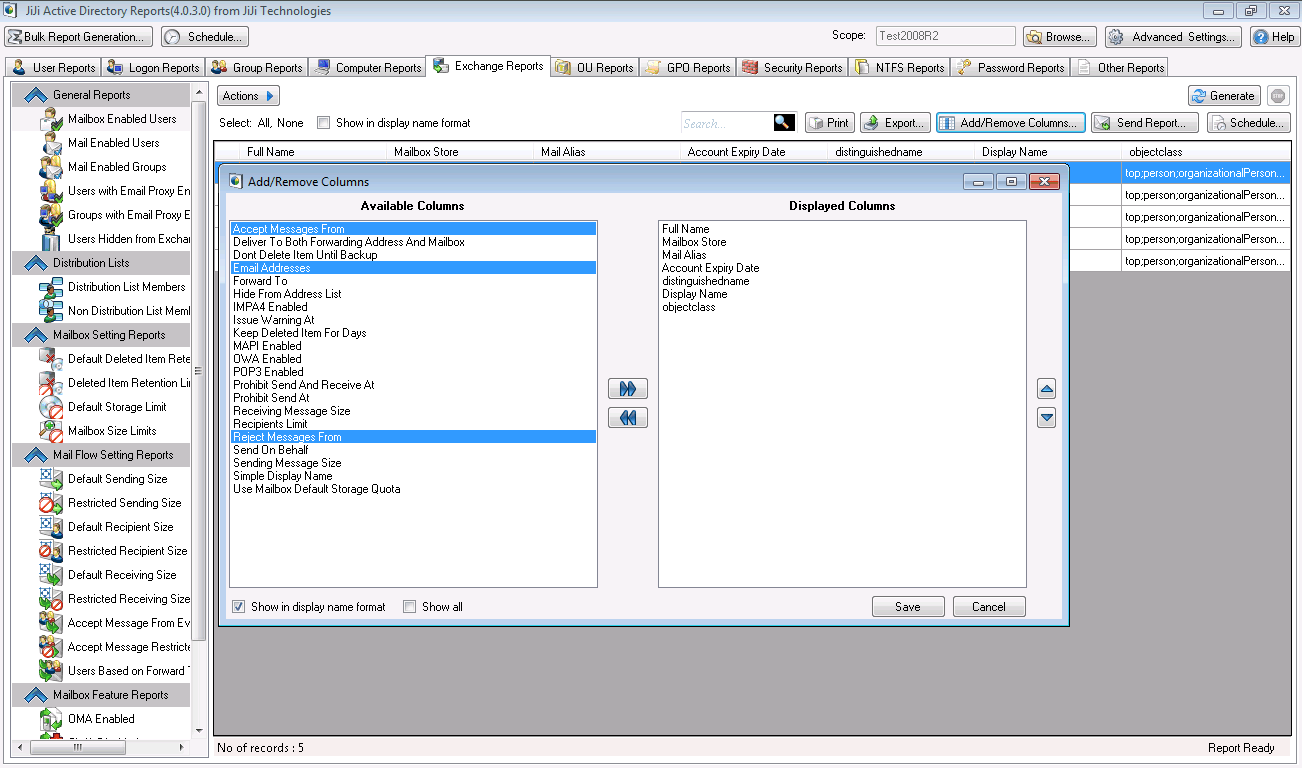Image resolution: width=1302 pixels, height=768 pixels.
Task: Click Accept Message Restricted icon
Action: click(x=52, y=647)
